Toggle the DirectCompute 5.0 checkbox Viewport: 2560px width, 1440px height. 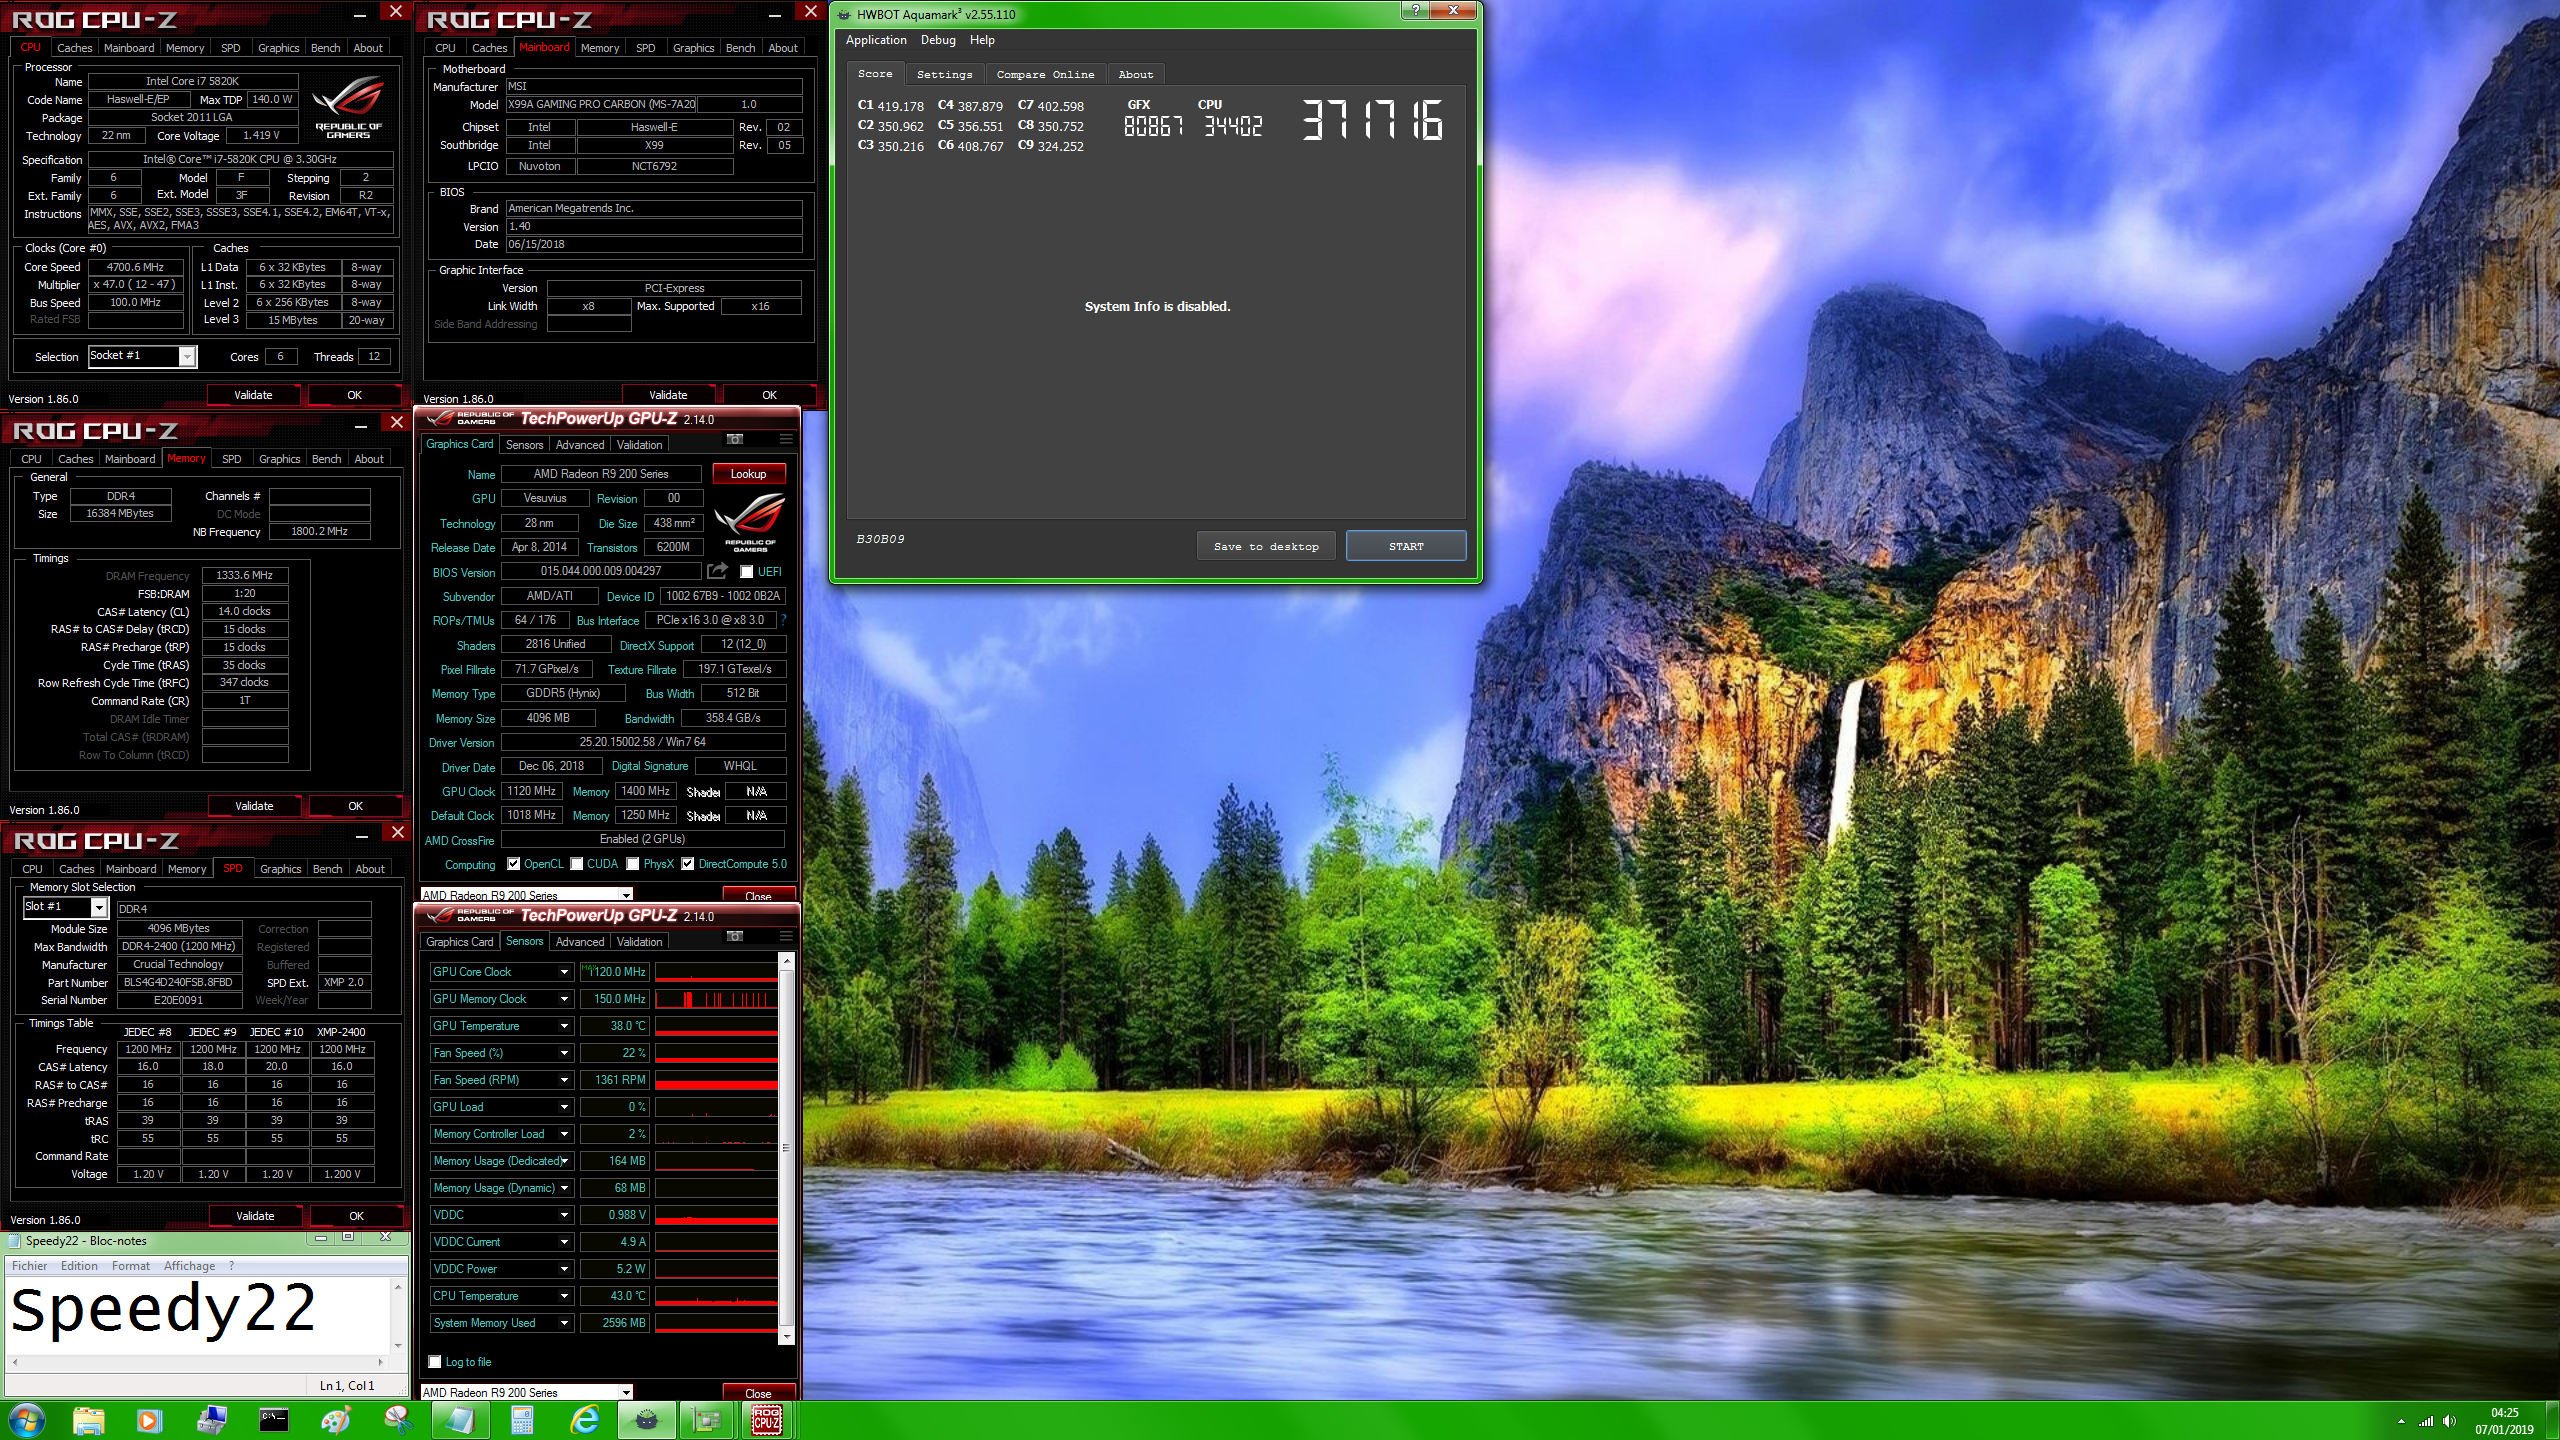(687, 864)
